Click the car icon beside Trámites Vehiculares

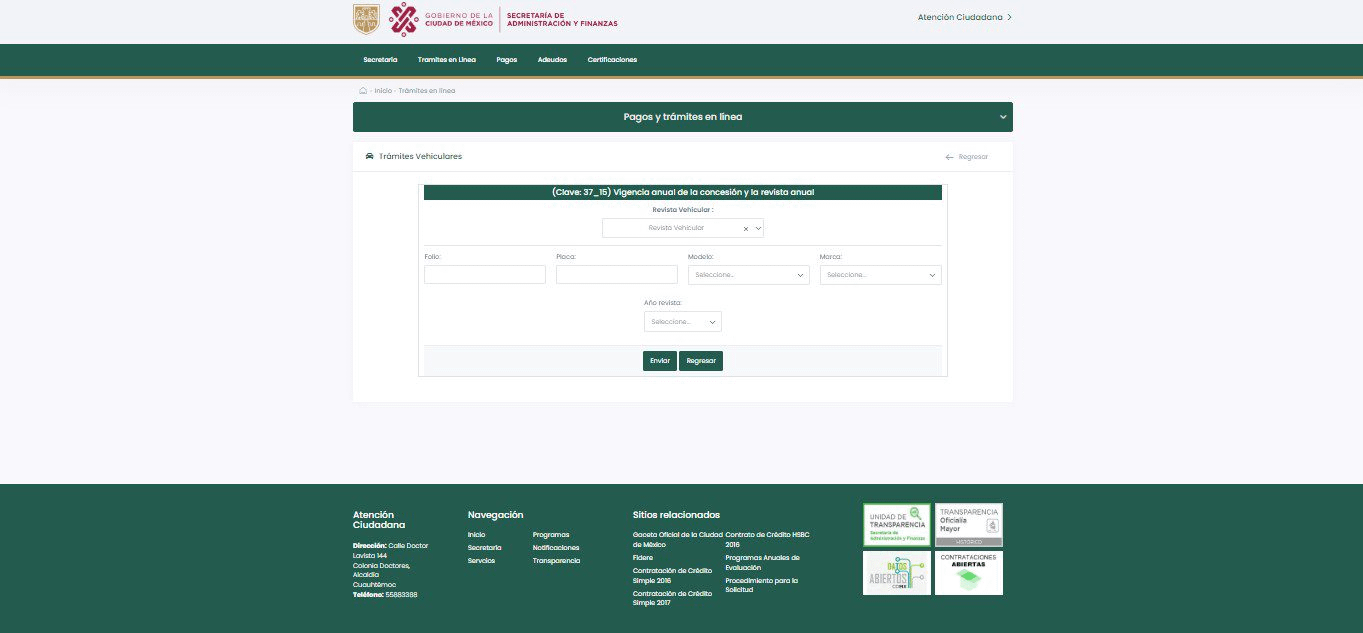tap(369, 156)
